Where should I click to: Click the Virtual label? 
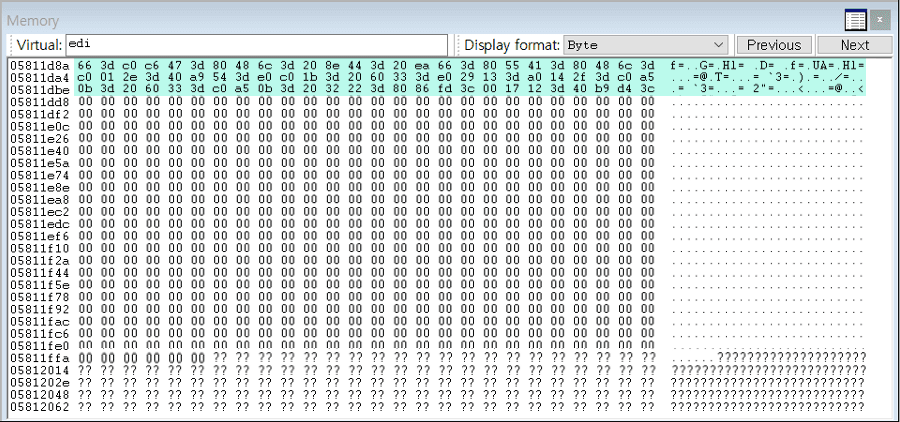click(39, 45)
